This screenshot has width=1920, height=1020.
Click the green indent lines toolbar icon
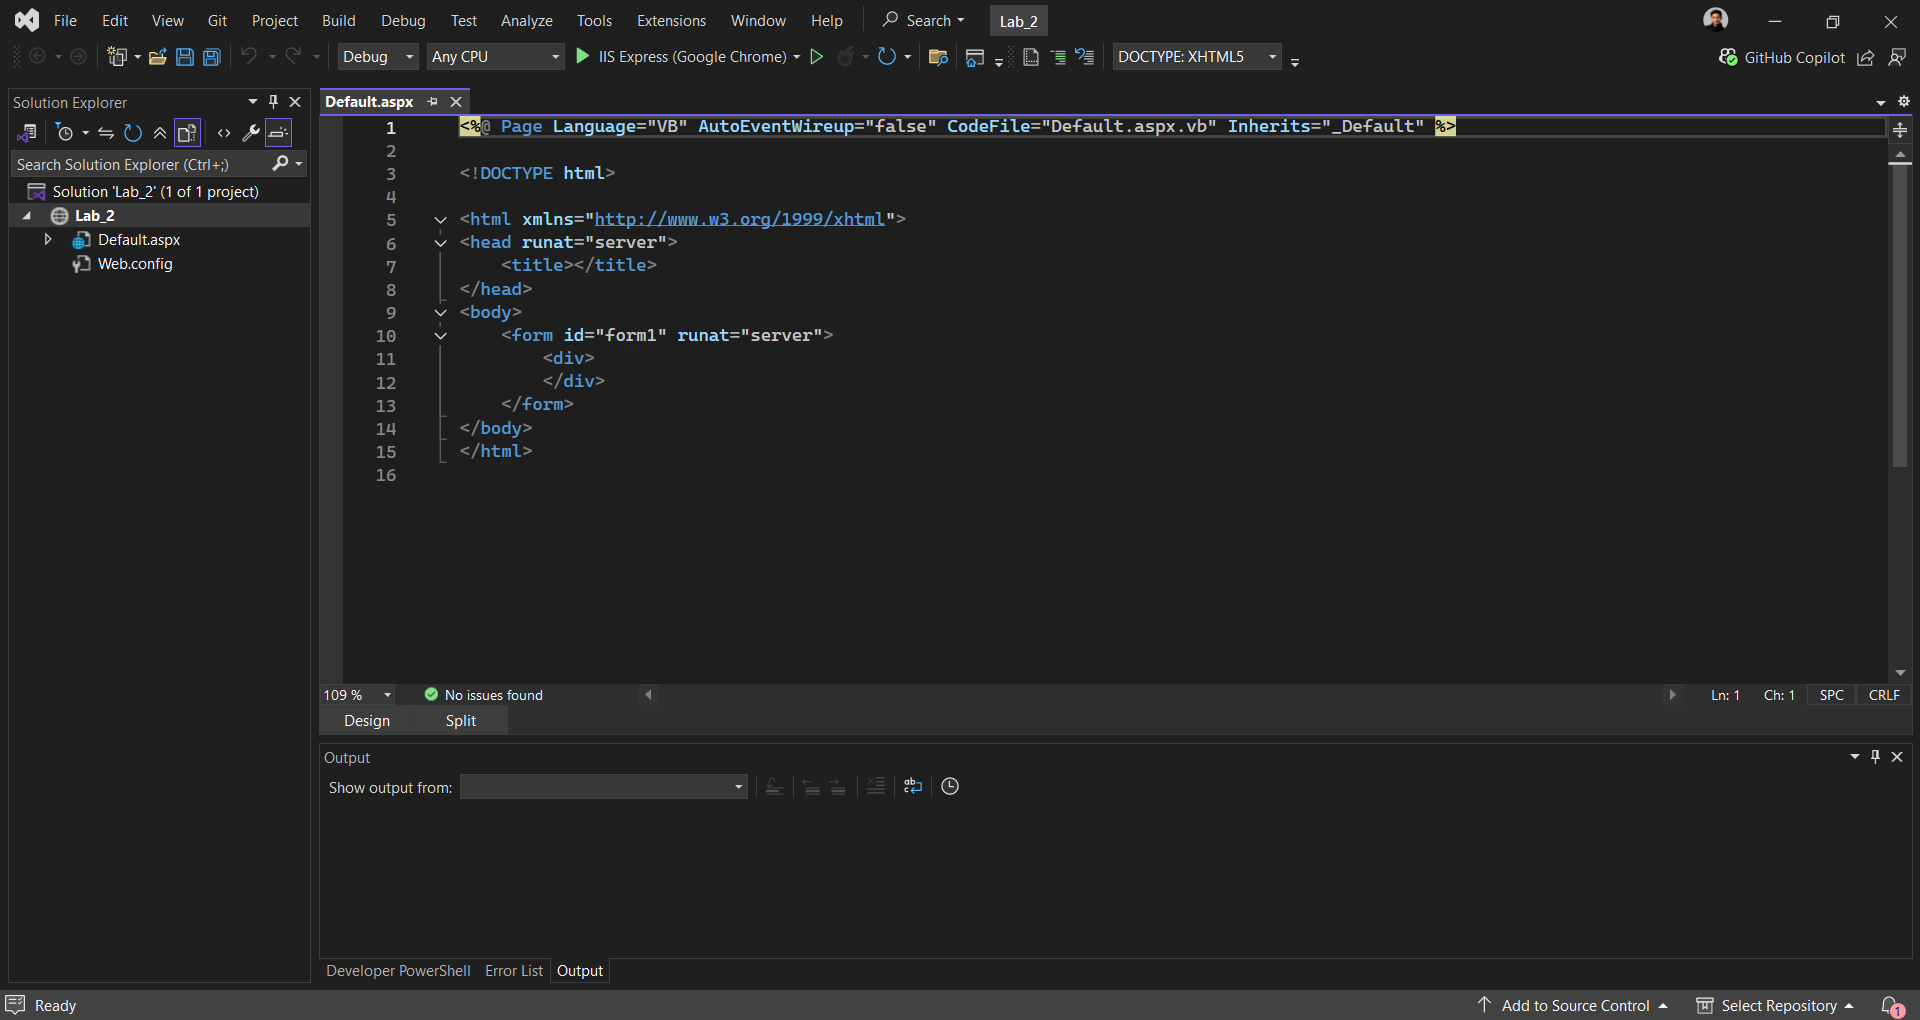coord(1059,57)
